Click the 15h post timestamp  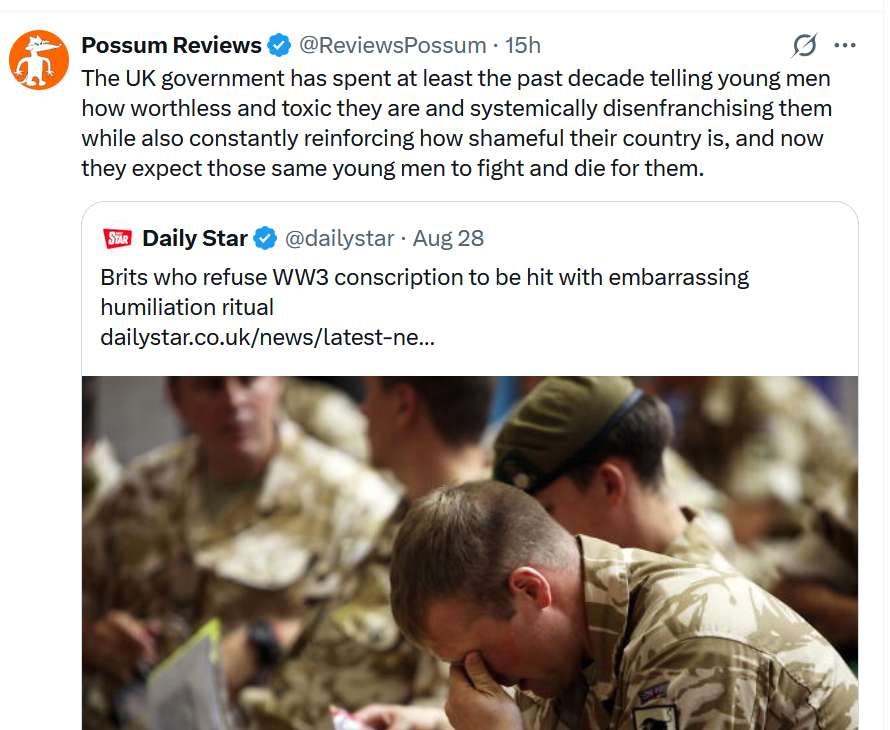coord(523,45)
